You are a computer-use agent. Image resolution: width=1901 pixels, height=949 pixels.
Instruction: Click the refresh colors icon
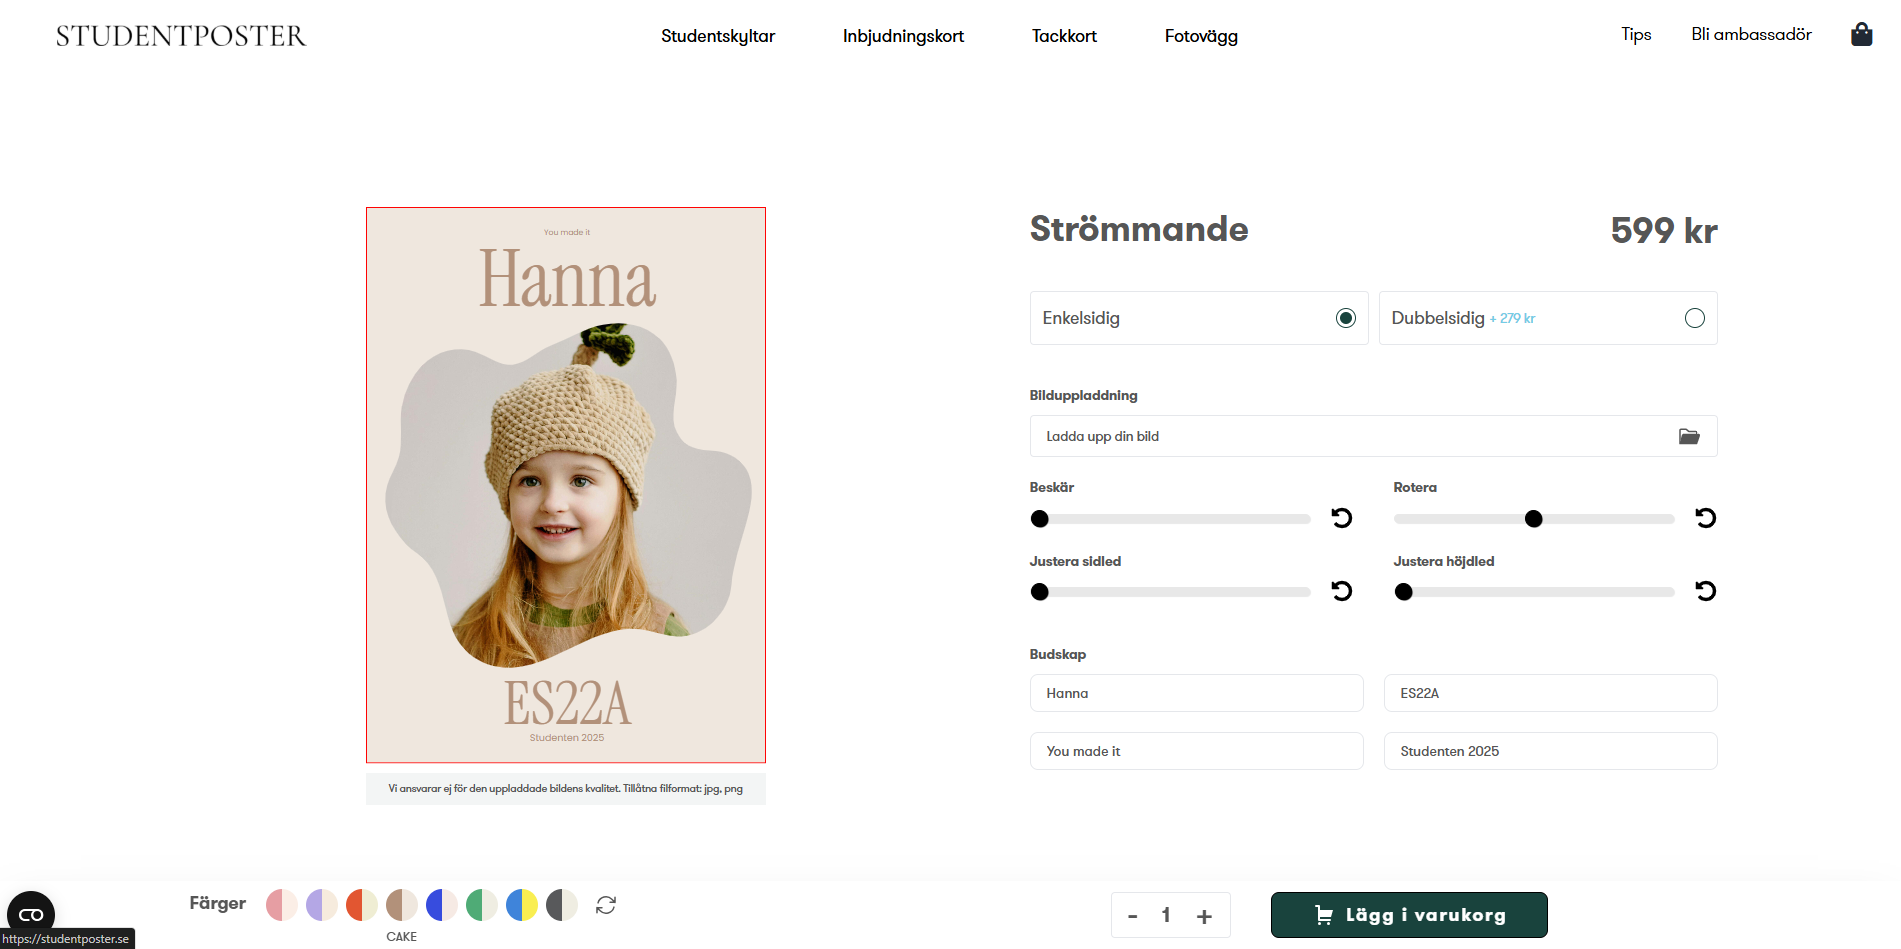[x=606, y=905]
